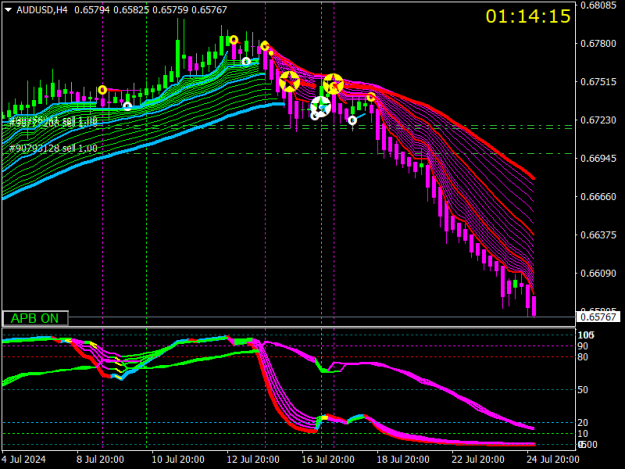Click the 8 Jul 20:00 time label
Viewport: 625px width, 469px height.
[x=100, y=459]
